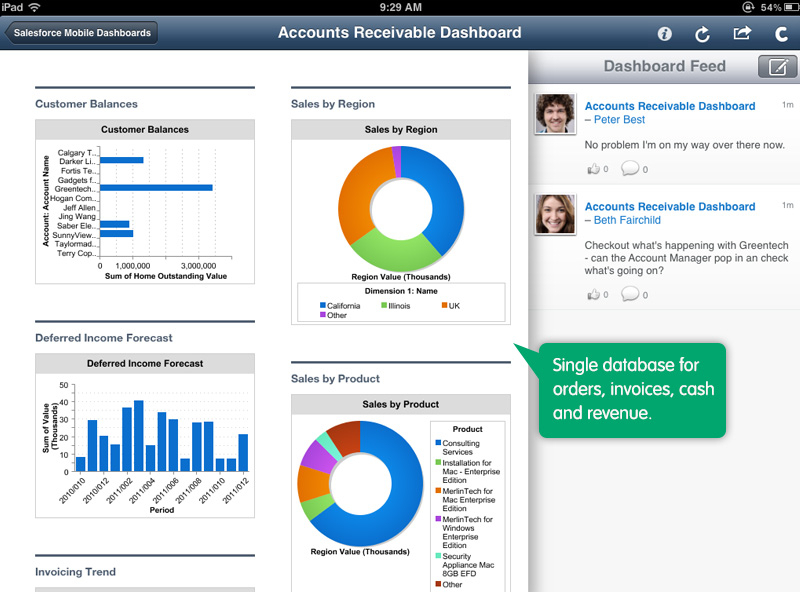
Task: Tap 'Installation for Mac - Enterprise Edition' legend entry
Action: (468, 472)
